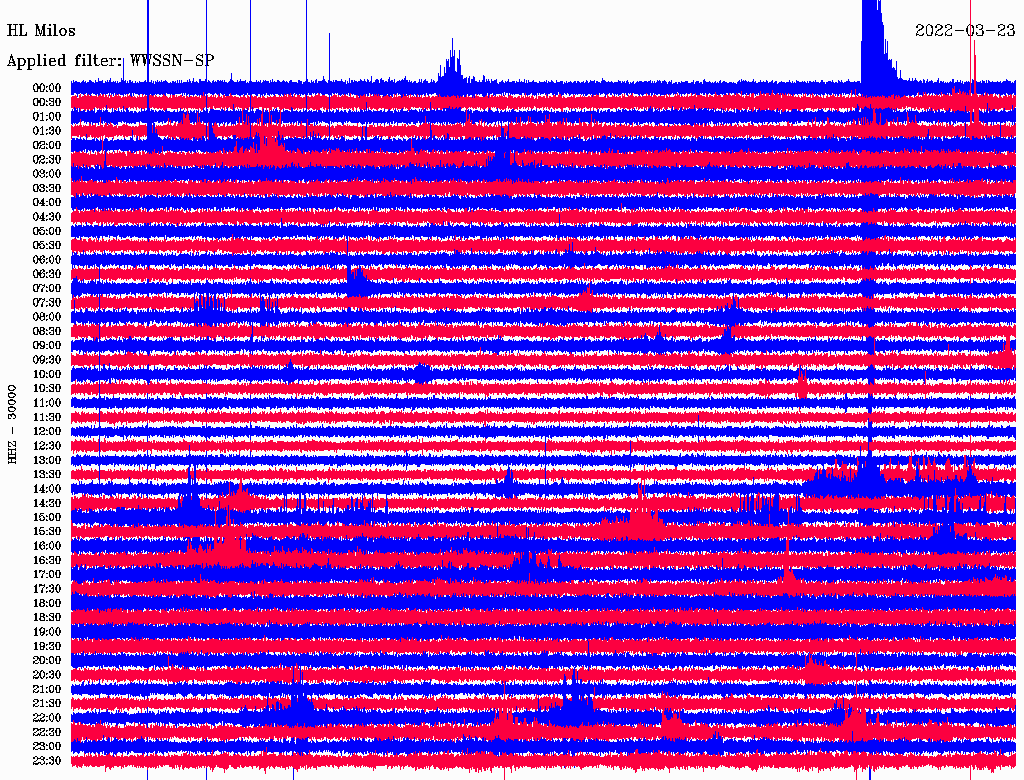Select the 18:30 time label
The height and width of the screenshot is (780, 1024).
(47, 617)
